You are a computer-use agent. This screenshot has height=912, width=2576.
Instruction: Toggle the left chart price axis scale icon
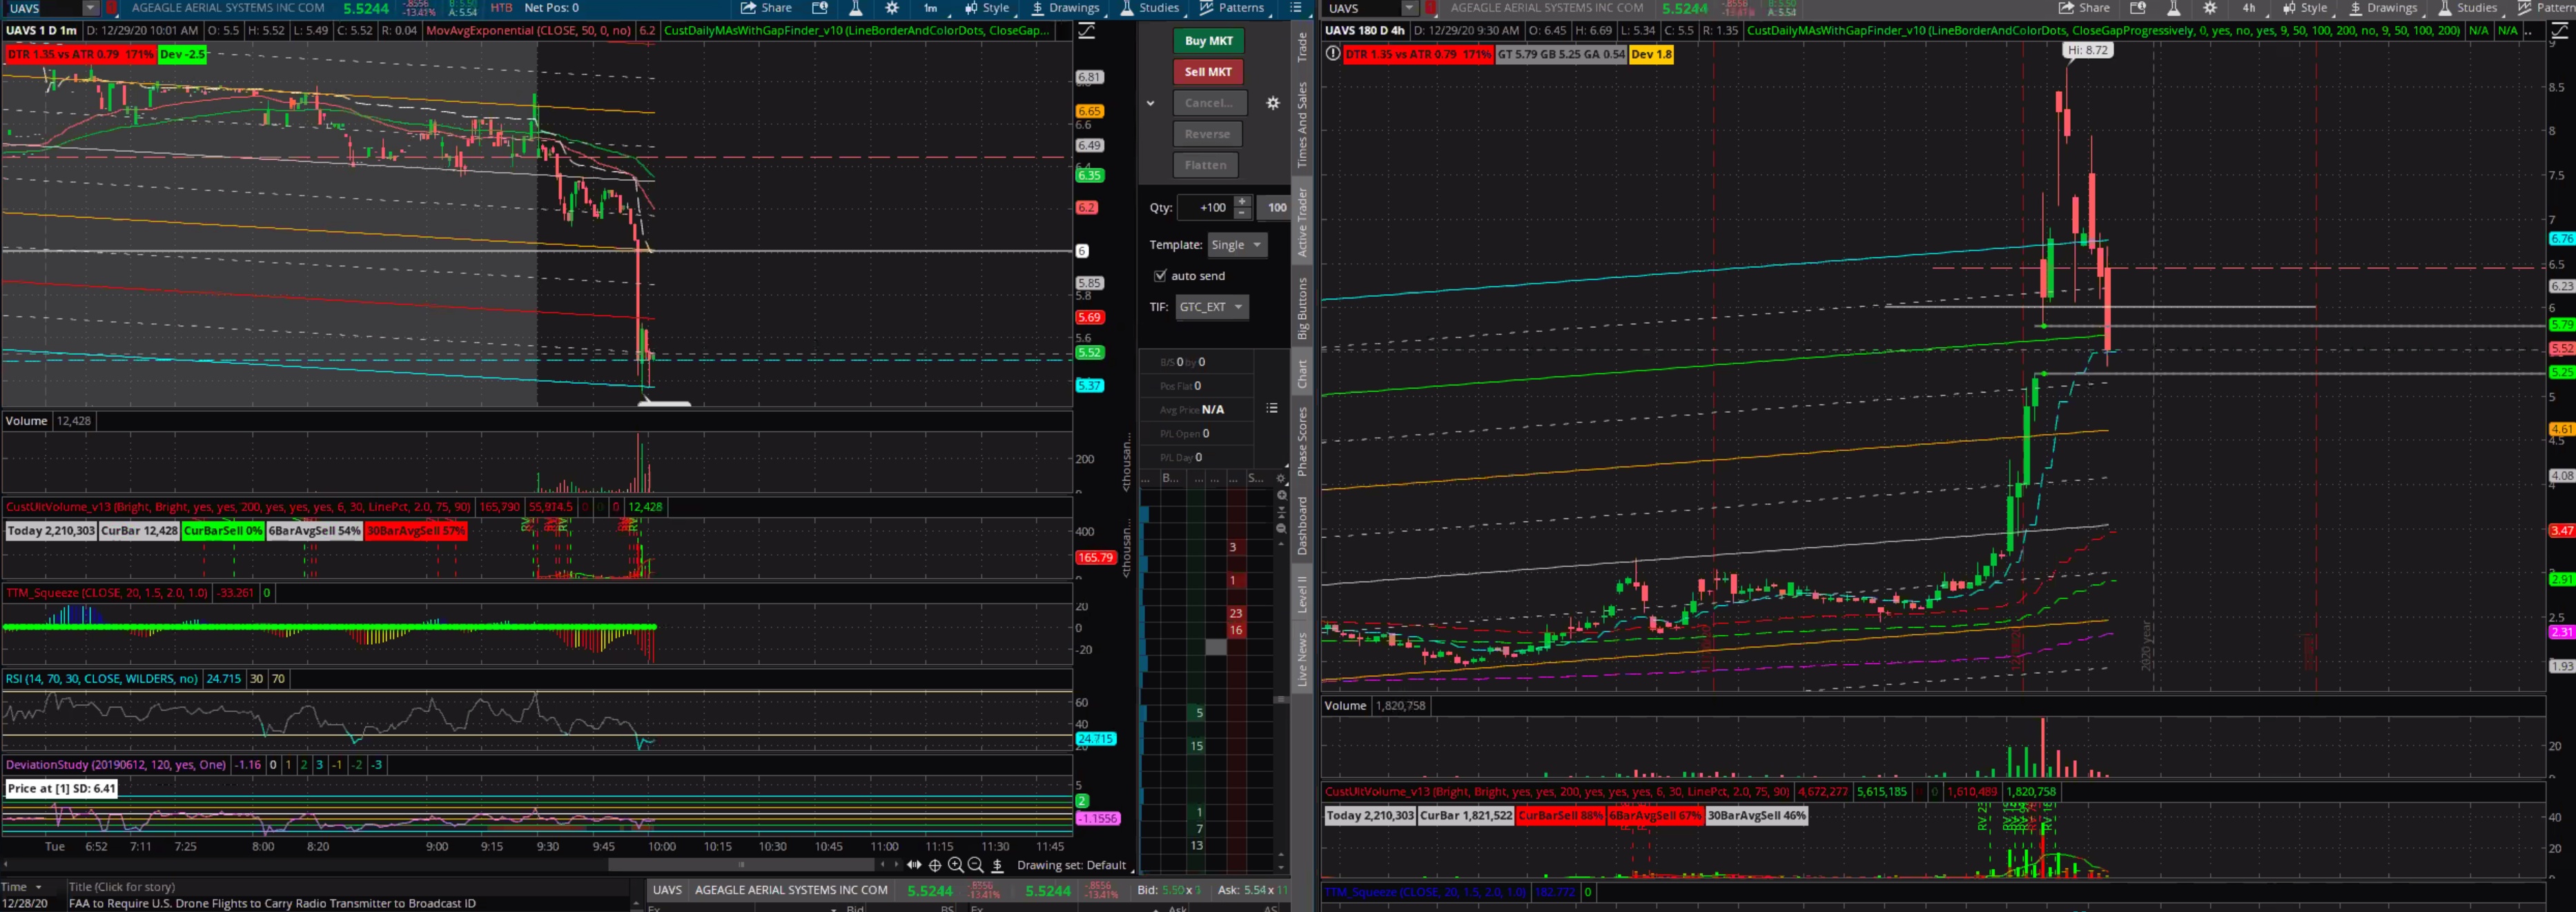click(1086, 31)
